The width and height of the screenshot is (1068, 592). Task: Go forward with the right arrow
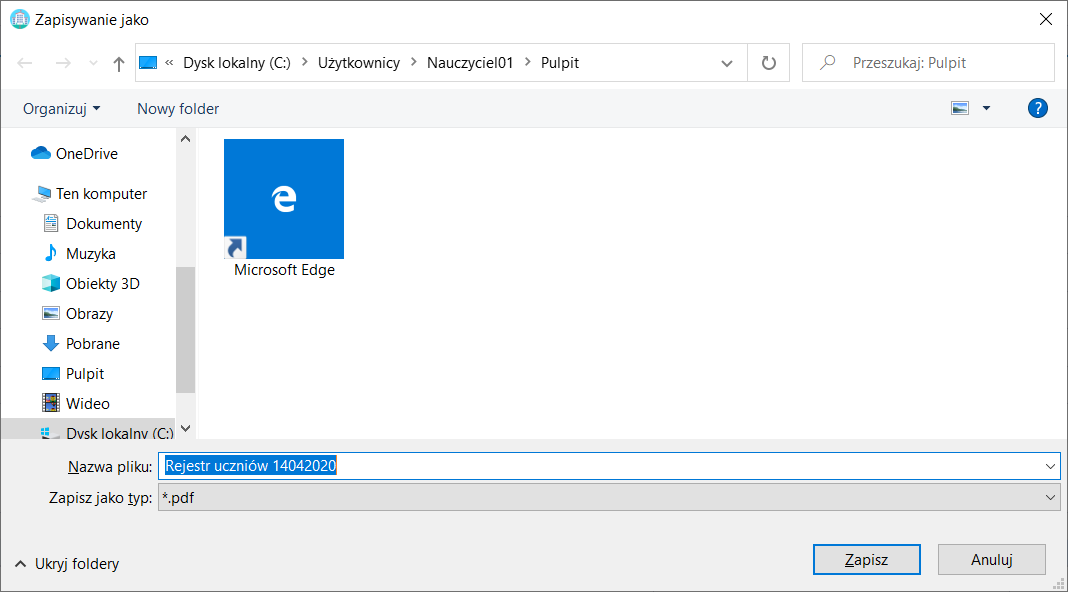[x=63, y=63]
